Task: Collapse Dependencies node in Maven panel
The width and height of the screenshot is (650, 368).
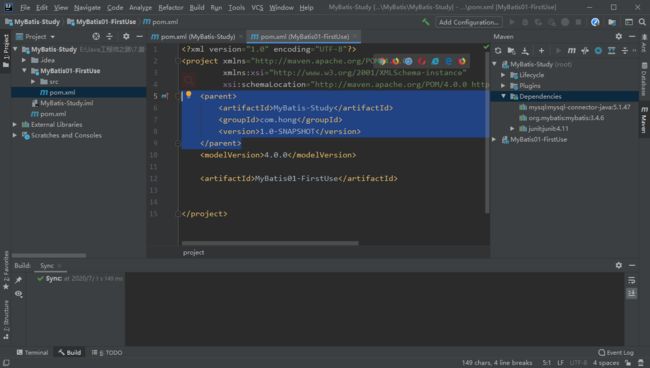Action: [503, 96]
